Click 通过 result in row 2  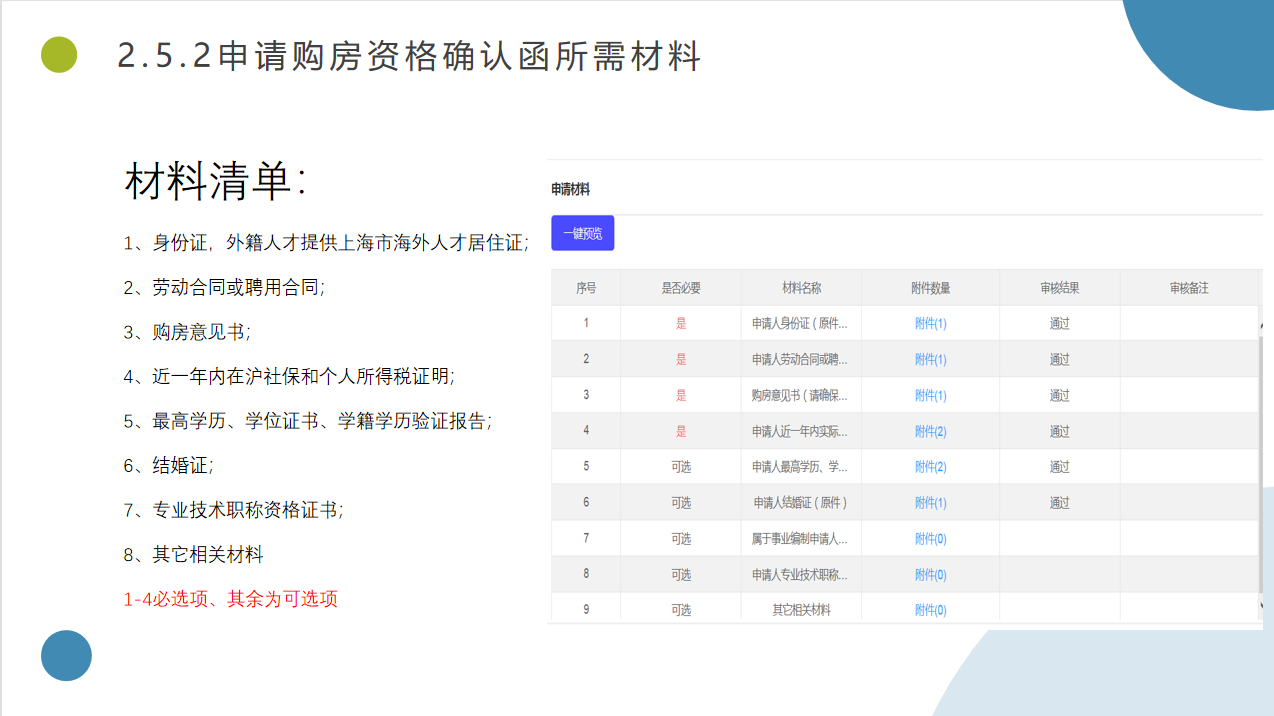pyautogui.click(x=1060, y=359)
